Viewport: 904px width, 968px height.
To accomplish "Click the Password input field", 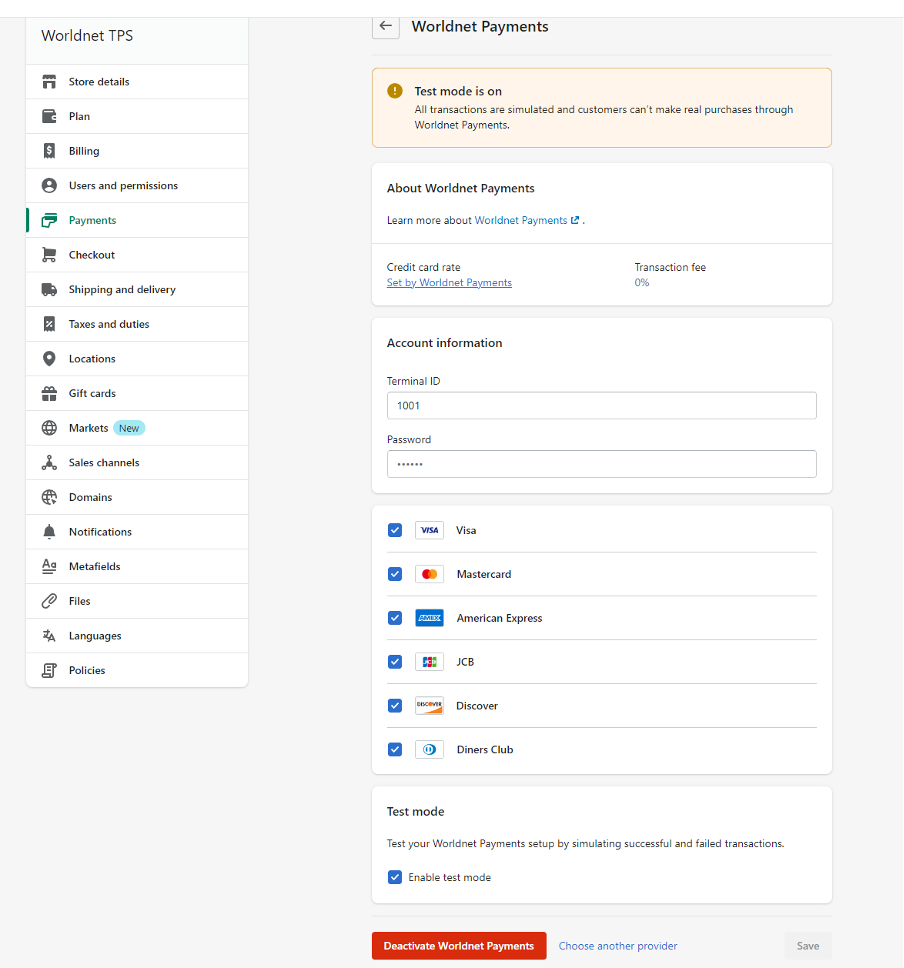I will (x=601, y=464).
